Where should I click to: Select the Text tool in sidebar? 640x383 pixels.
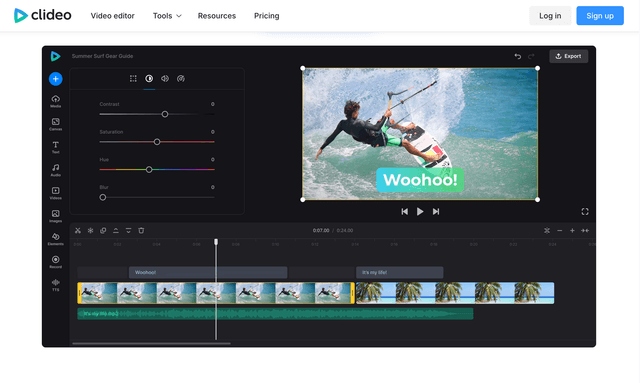point(56,147)
